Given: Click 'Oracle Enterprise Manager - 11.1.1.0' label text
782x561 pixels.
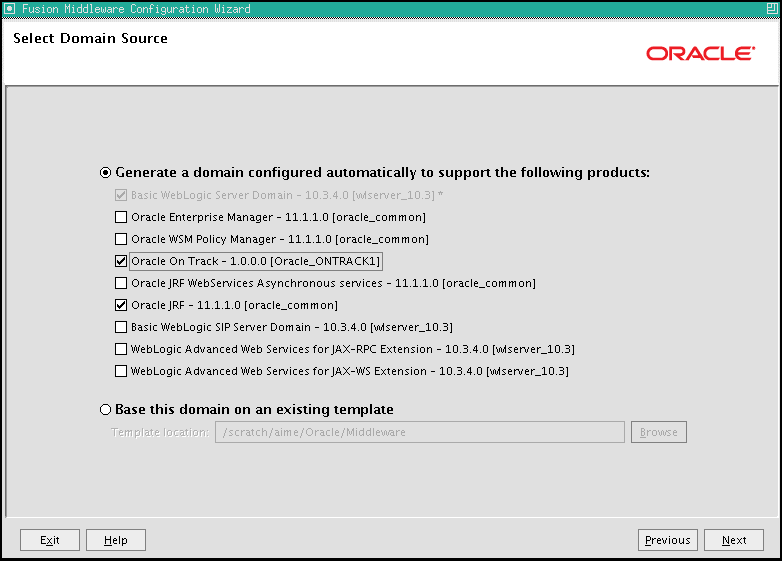Looking at the screenshot, I should pyautogui.click(x=279, y=217).
